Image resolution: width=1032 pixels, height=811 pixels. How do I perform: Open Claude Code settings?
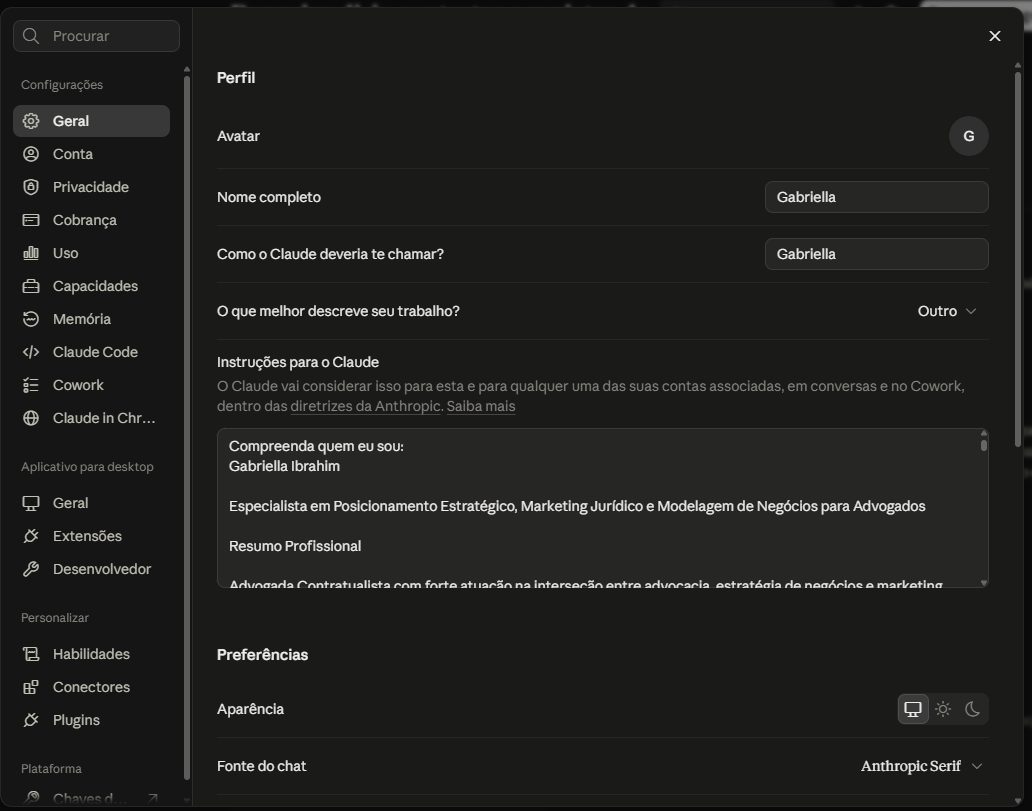(x=91, y=352)
